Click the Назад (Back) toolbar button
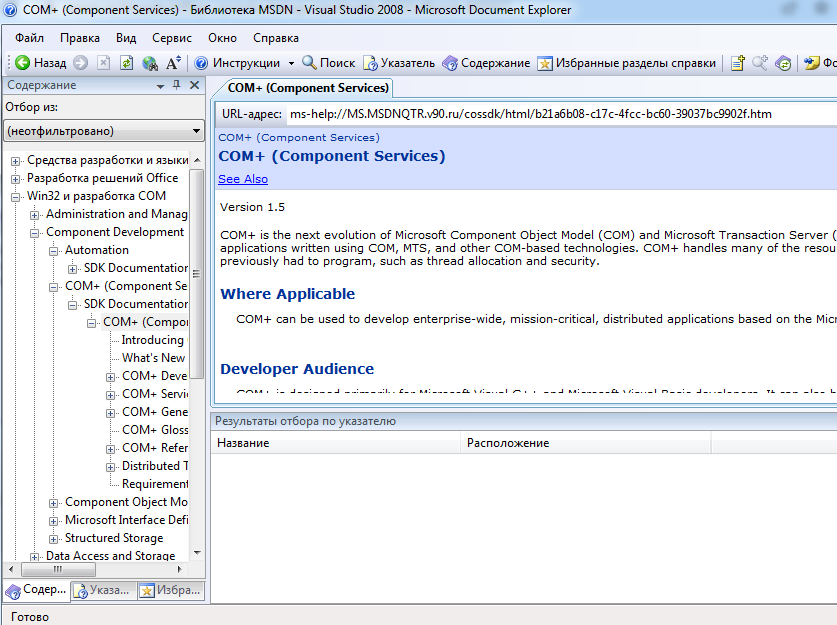Image resolution: width=837 pixels, height=625 pixels. (x=41, y=63)
